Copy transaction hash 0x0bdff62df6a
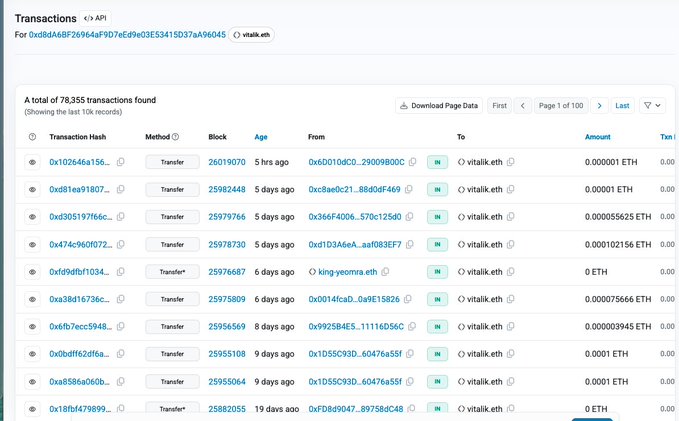 pyautogui.click(x=121, y=353)
